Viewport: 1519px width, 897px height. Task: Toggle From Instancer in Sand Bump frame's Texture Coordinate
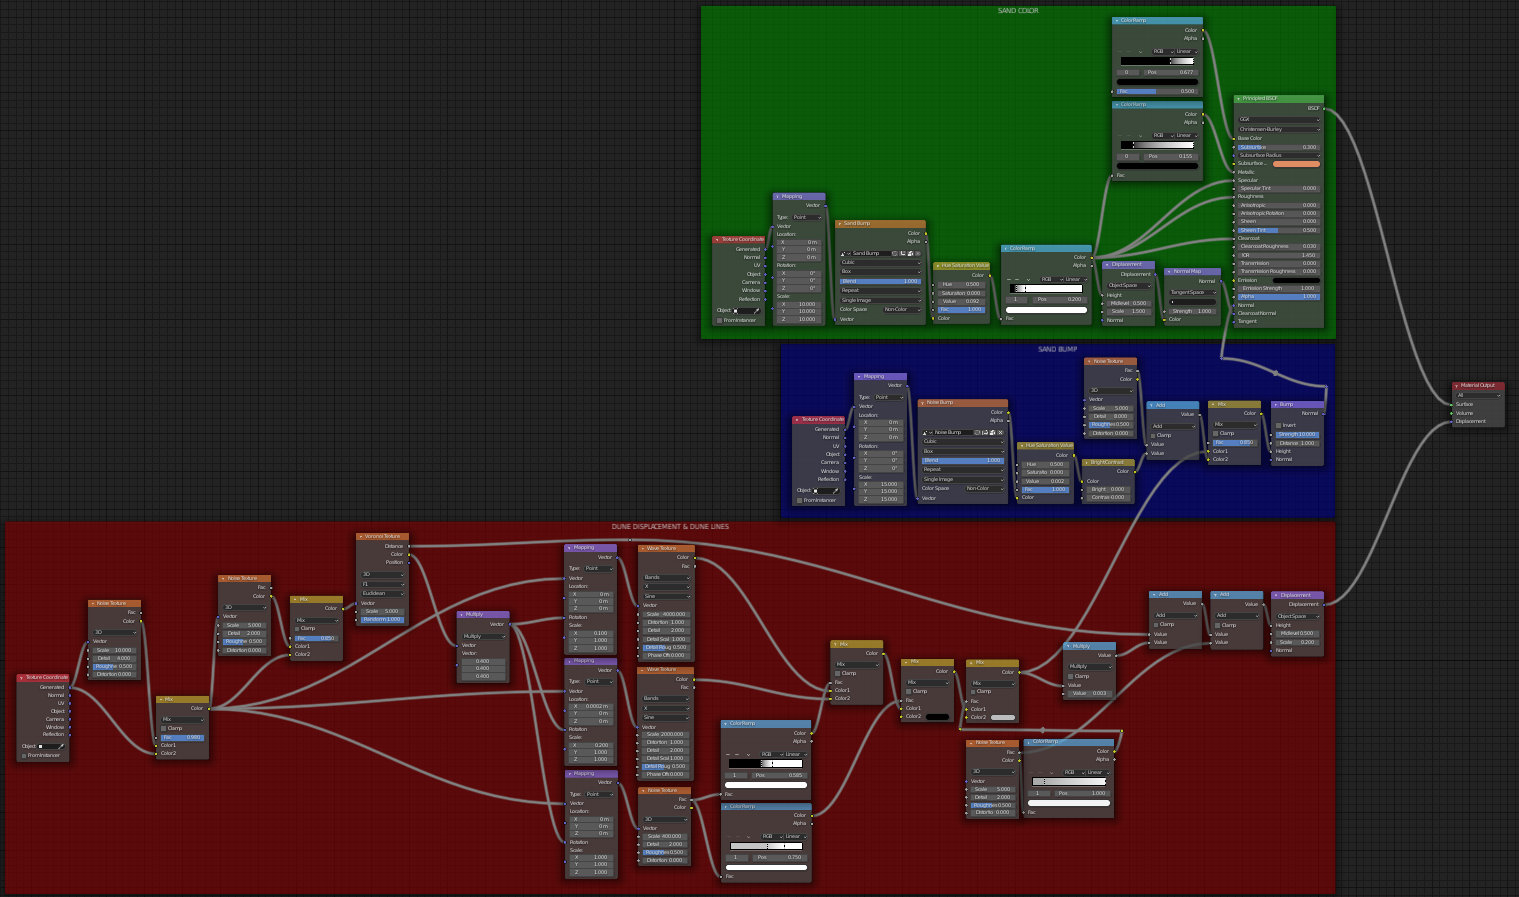point(799,500)
